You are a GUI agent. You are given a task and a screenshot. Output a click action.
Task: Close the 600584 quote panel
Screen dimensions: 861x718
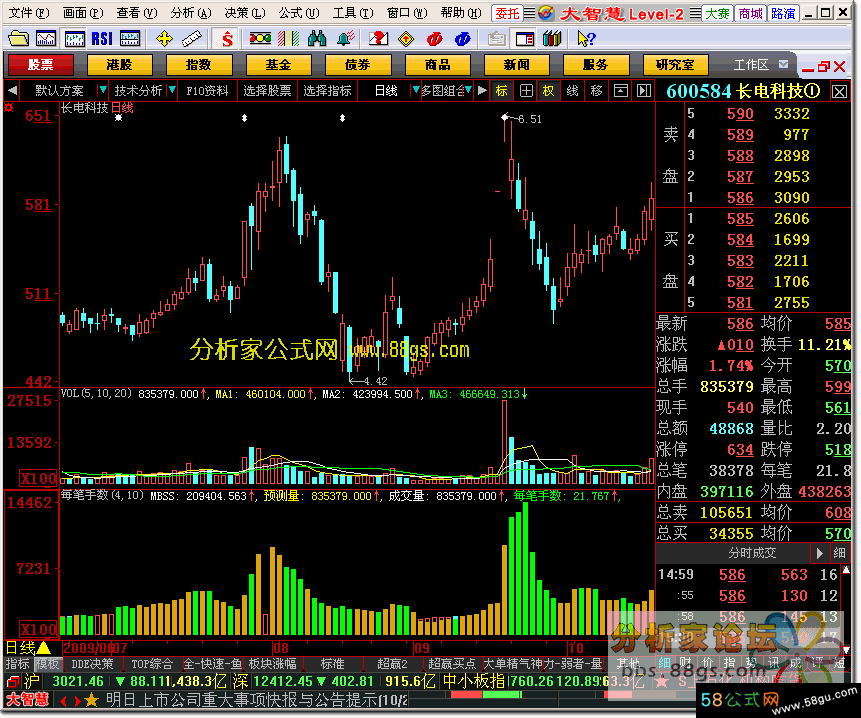(839, 91)
